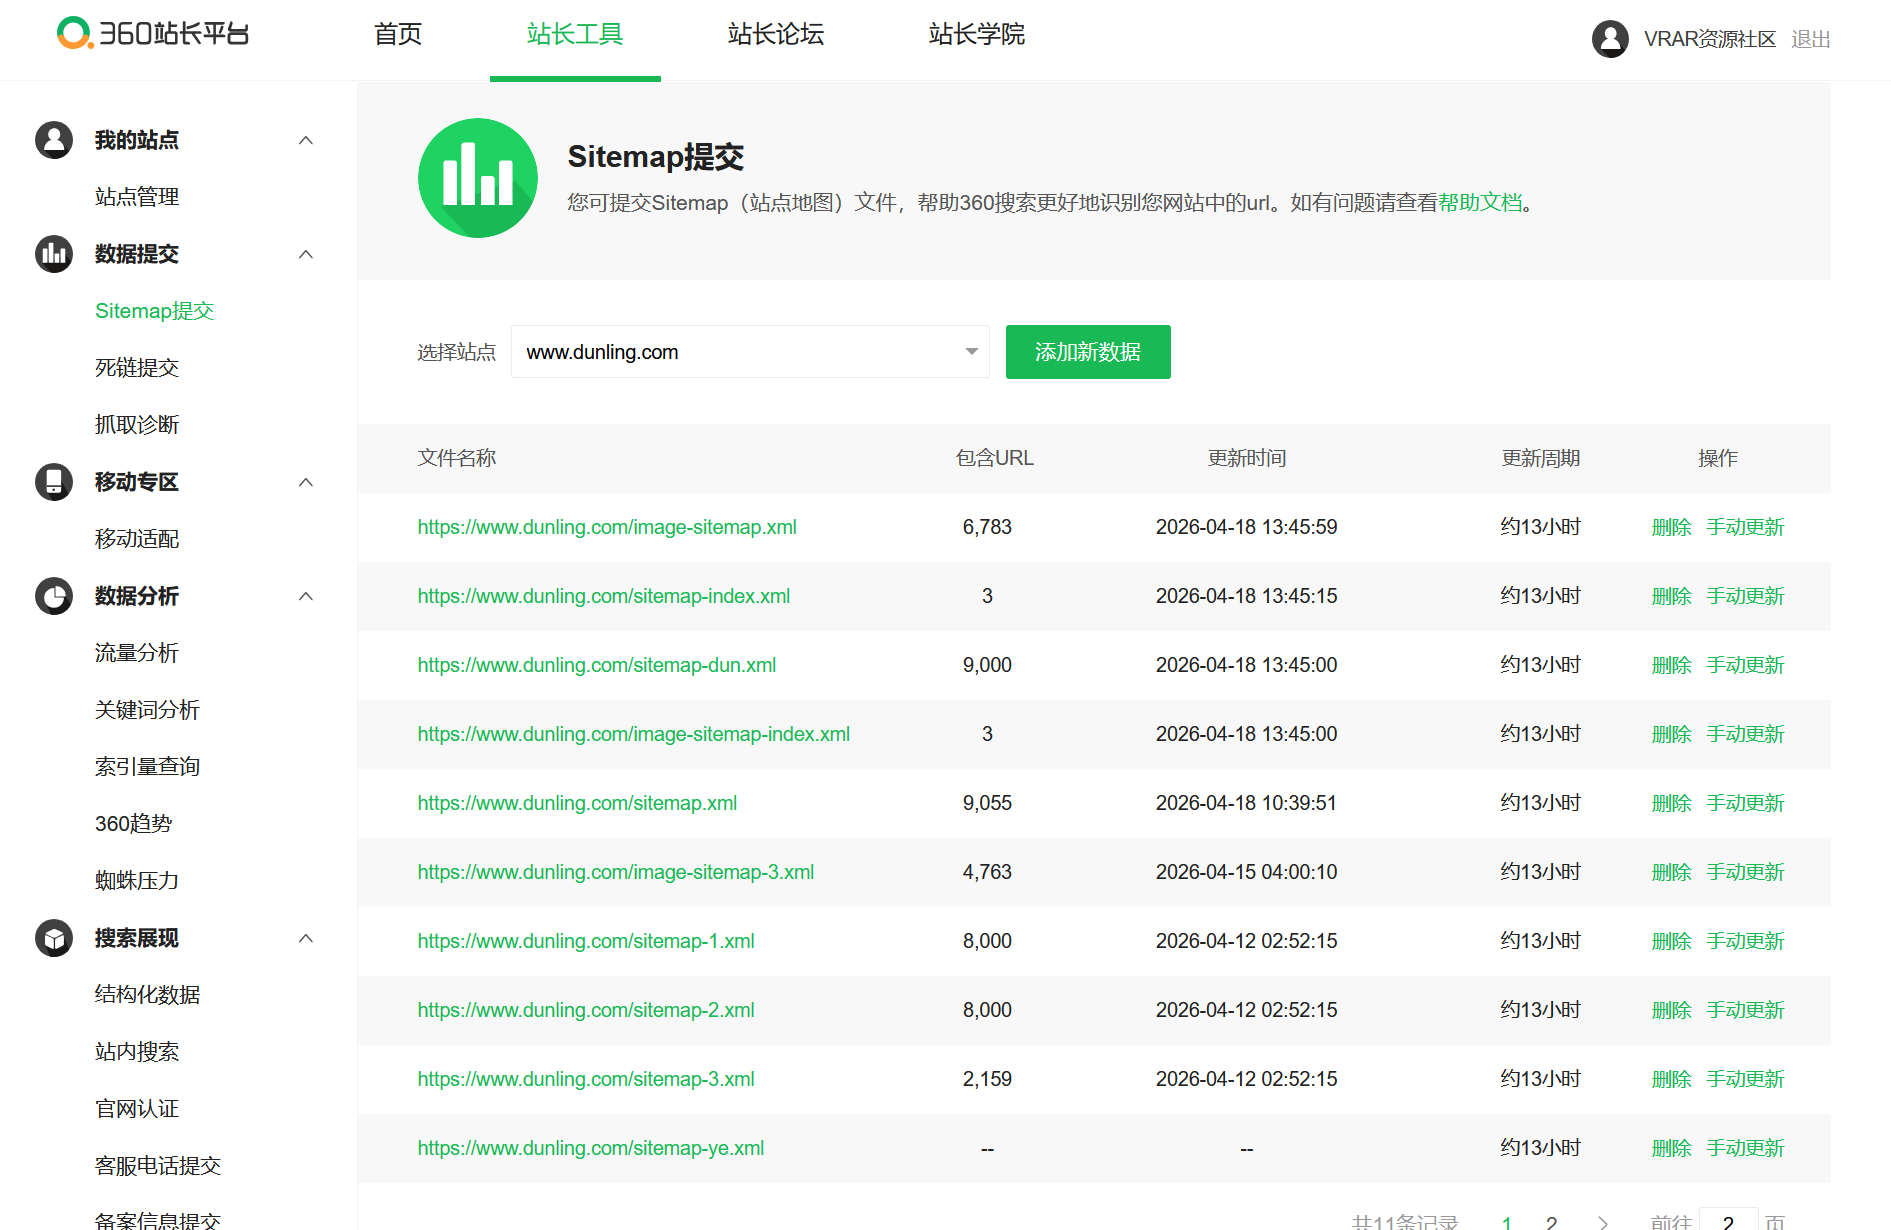Viewport: 1891px width, 1230px height.
Task: Click 手动更新 for image-sitemap-3.xml
Action: [1745, 872]
